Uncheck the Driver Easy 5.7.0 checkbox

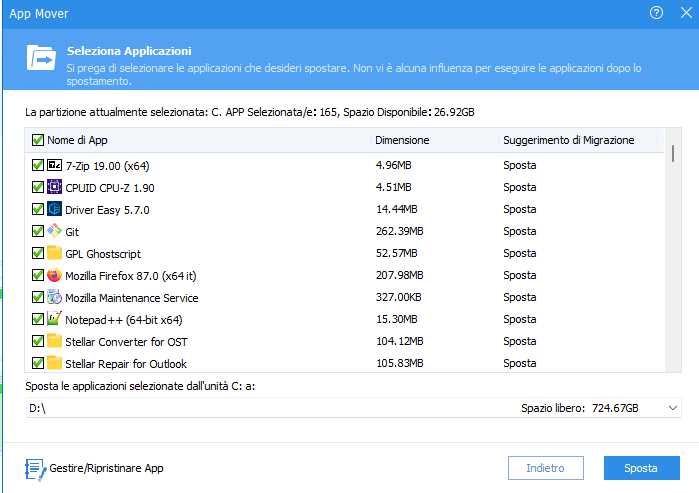pyautogui.click(x=38, y=209)
